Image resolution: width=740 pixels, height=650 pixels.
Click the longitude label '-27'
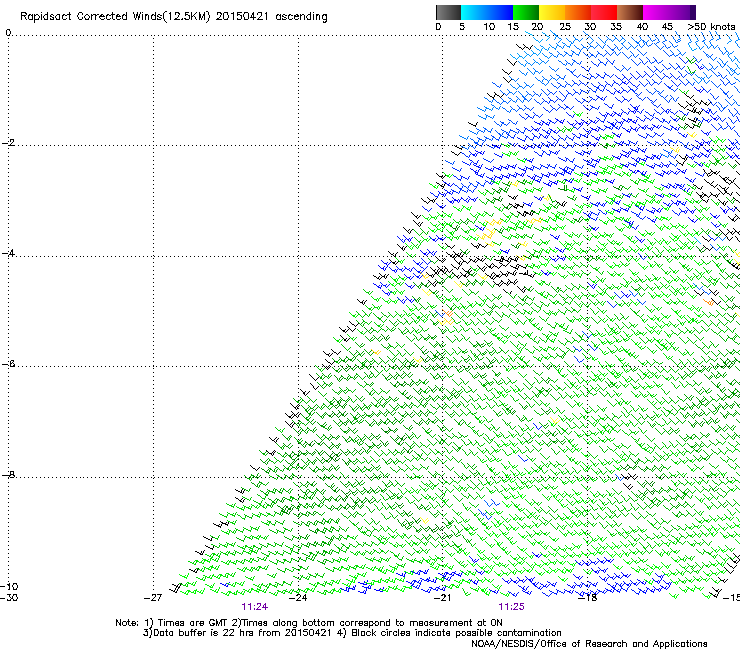(153, 598)
